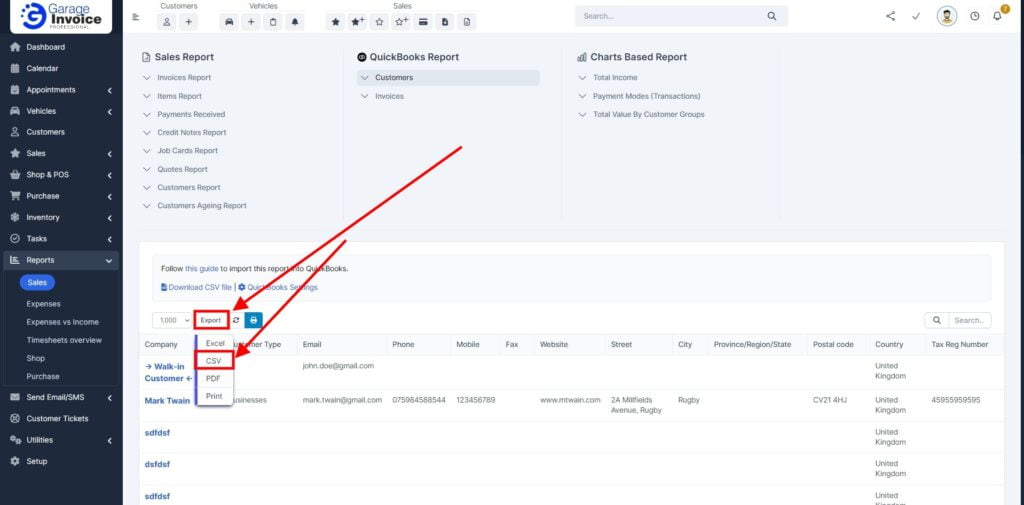Open customers list person icon

[167, 22]
